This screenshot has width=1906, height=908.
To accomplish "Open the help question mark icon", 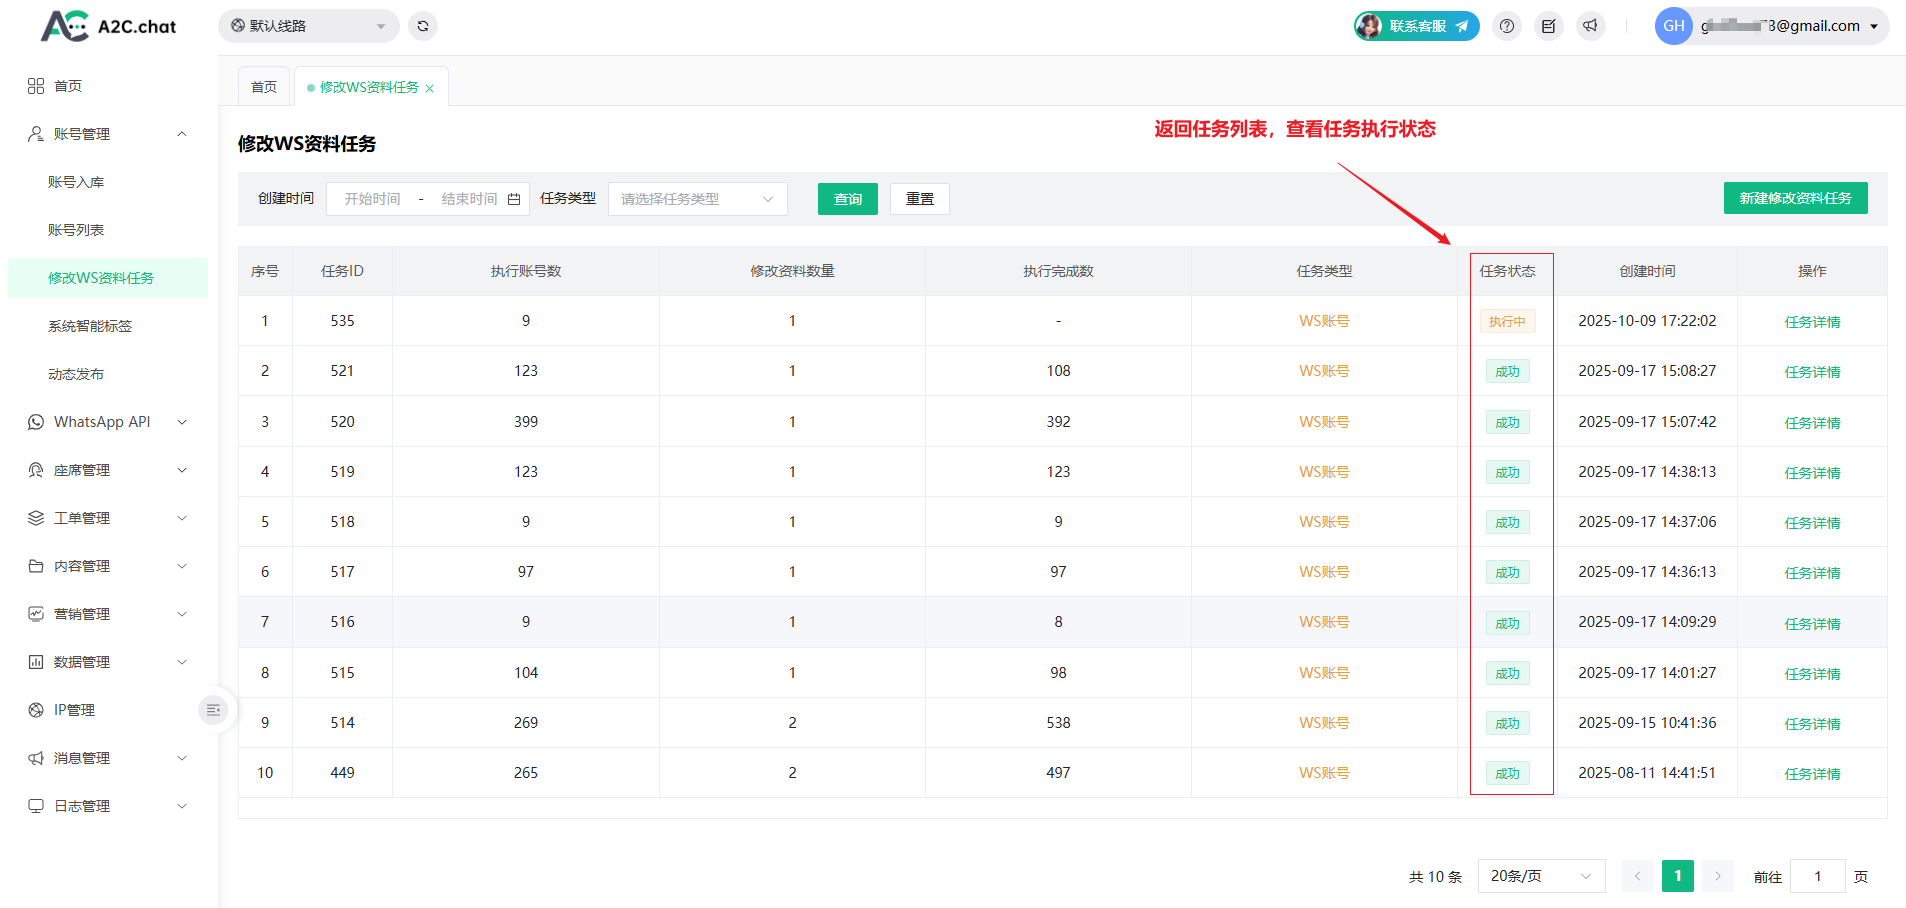I will pyautogui.click(x=1507, y=26).
